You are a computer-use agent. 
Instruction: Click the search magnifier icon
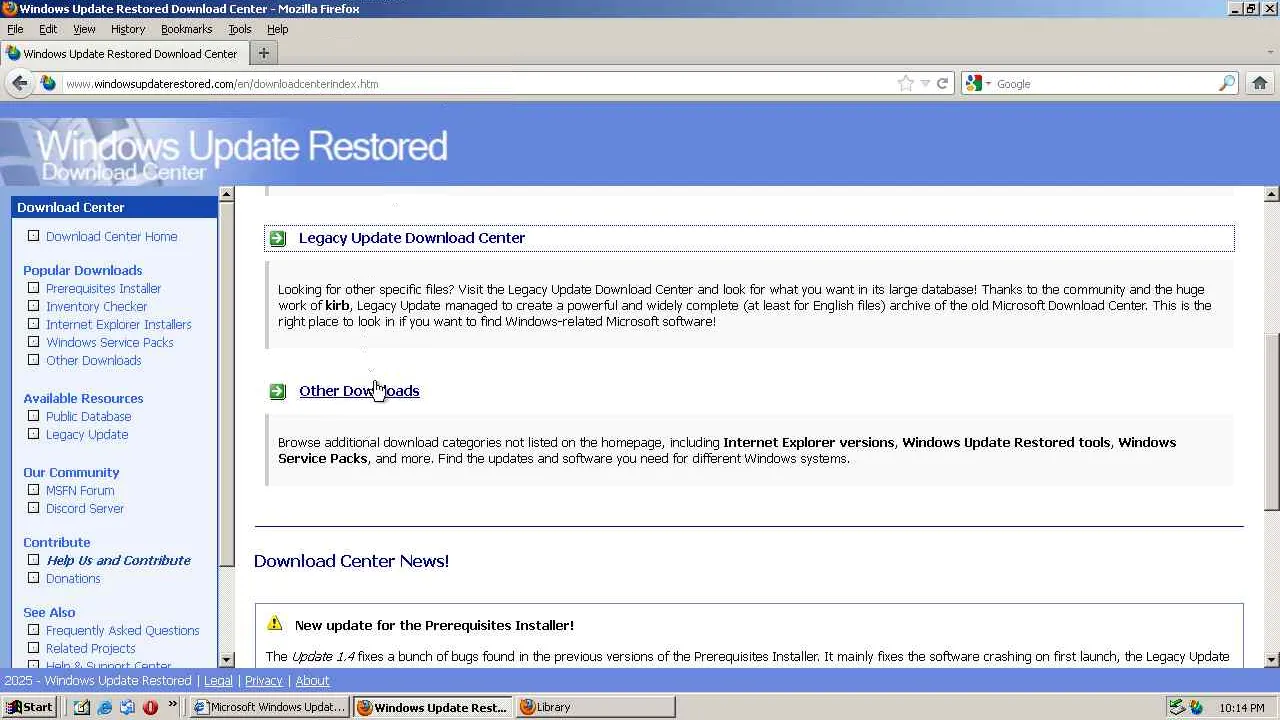1227,83
